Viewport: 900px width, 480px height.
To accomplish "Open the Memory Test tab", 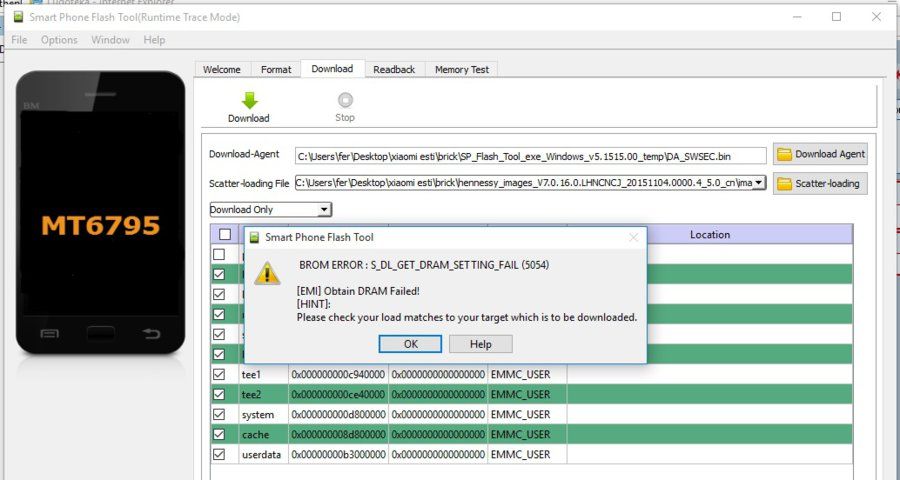I will point(462,69).
